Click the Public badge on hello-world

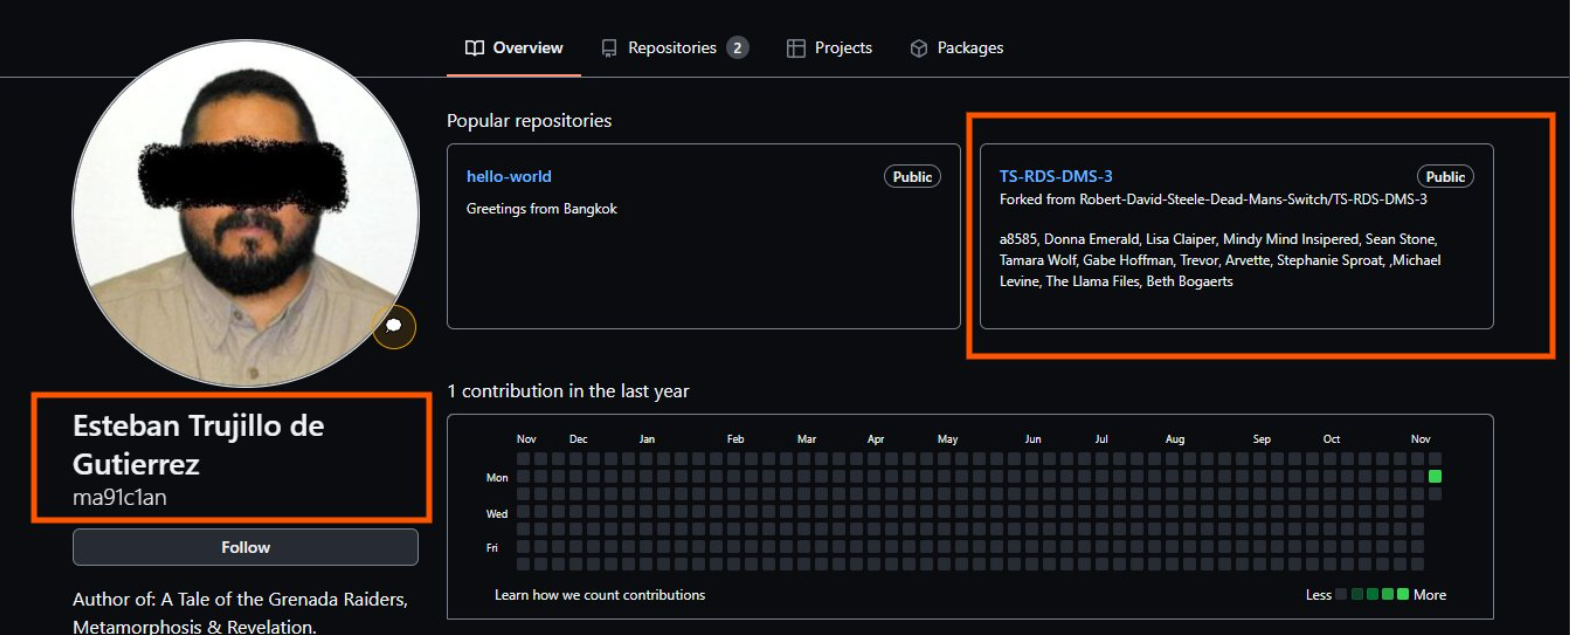point(912,177)
